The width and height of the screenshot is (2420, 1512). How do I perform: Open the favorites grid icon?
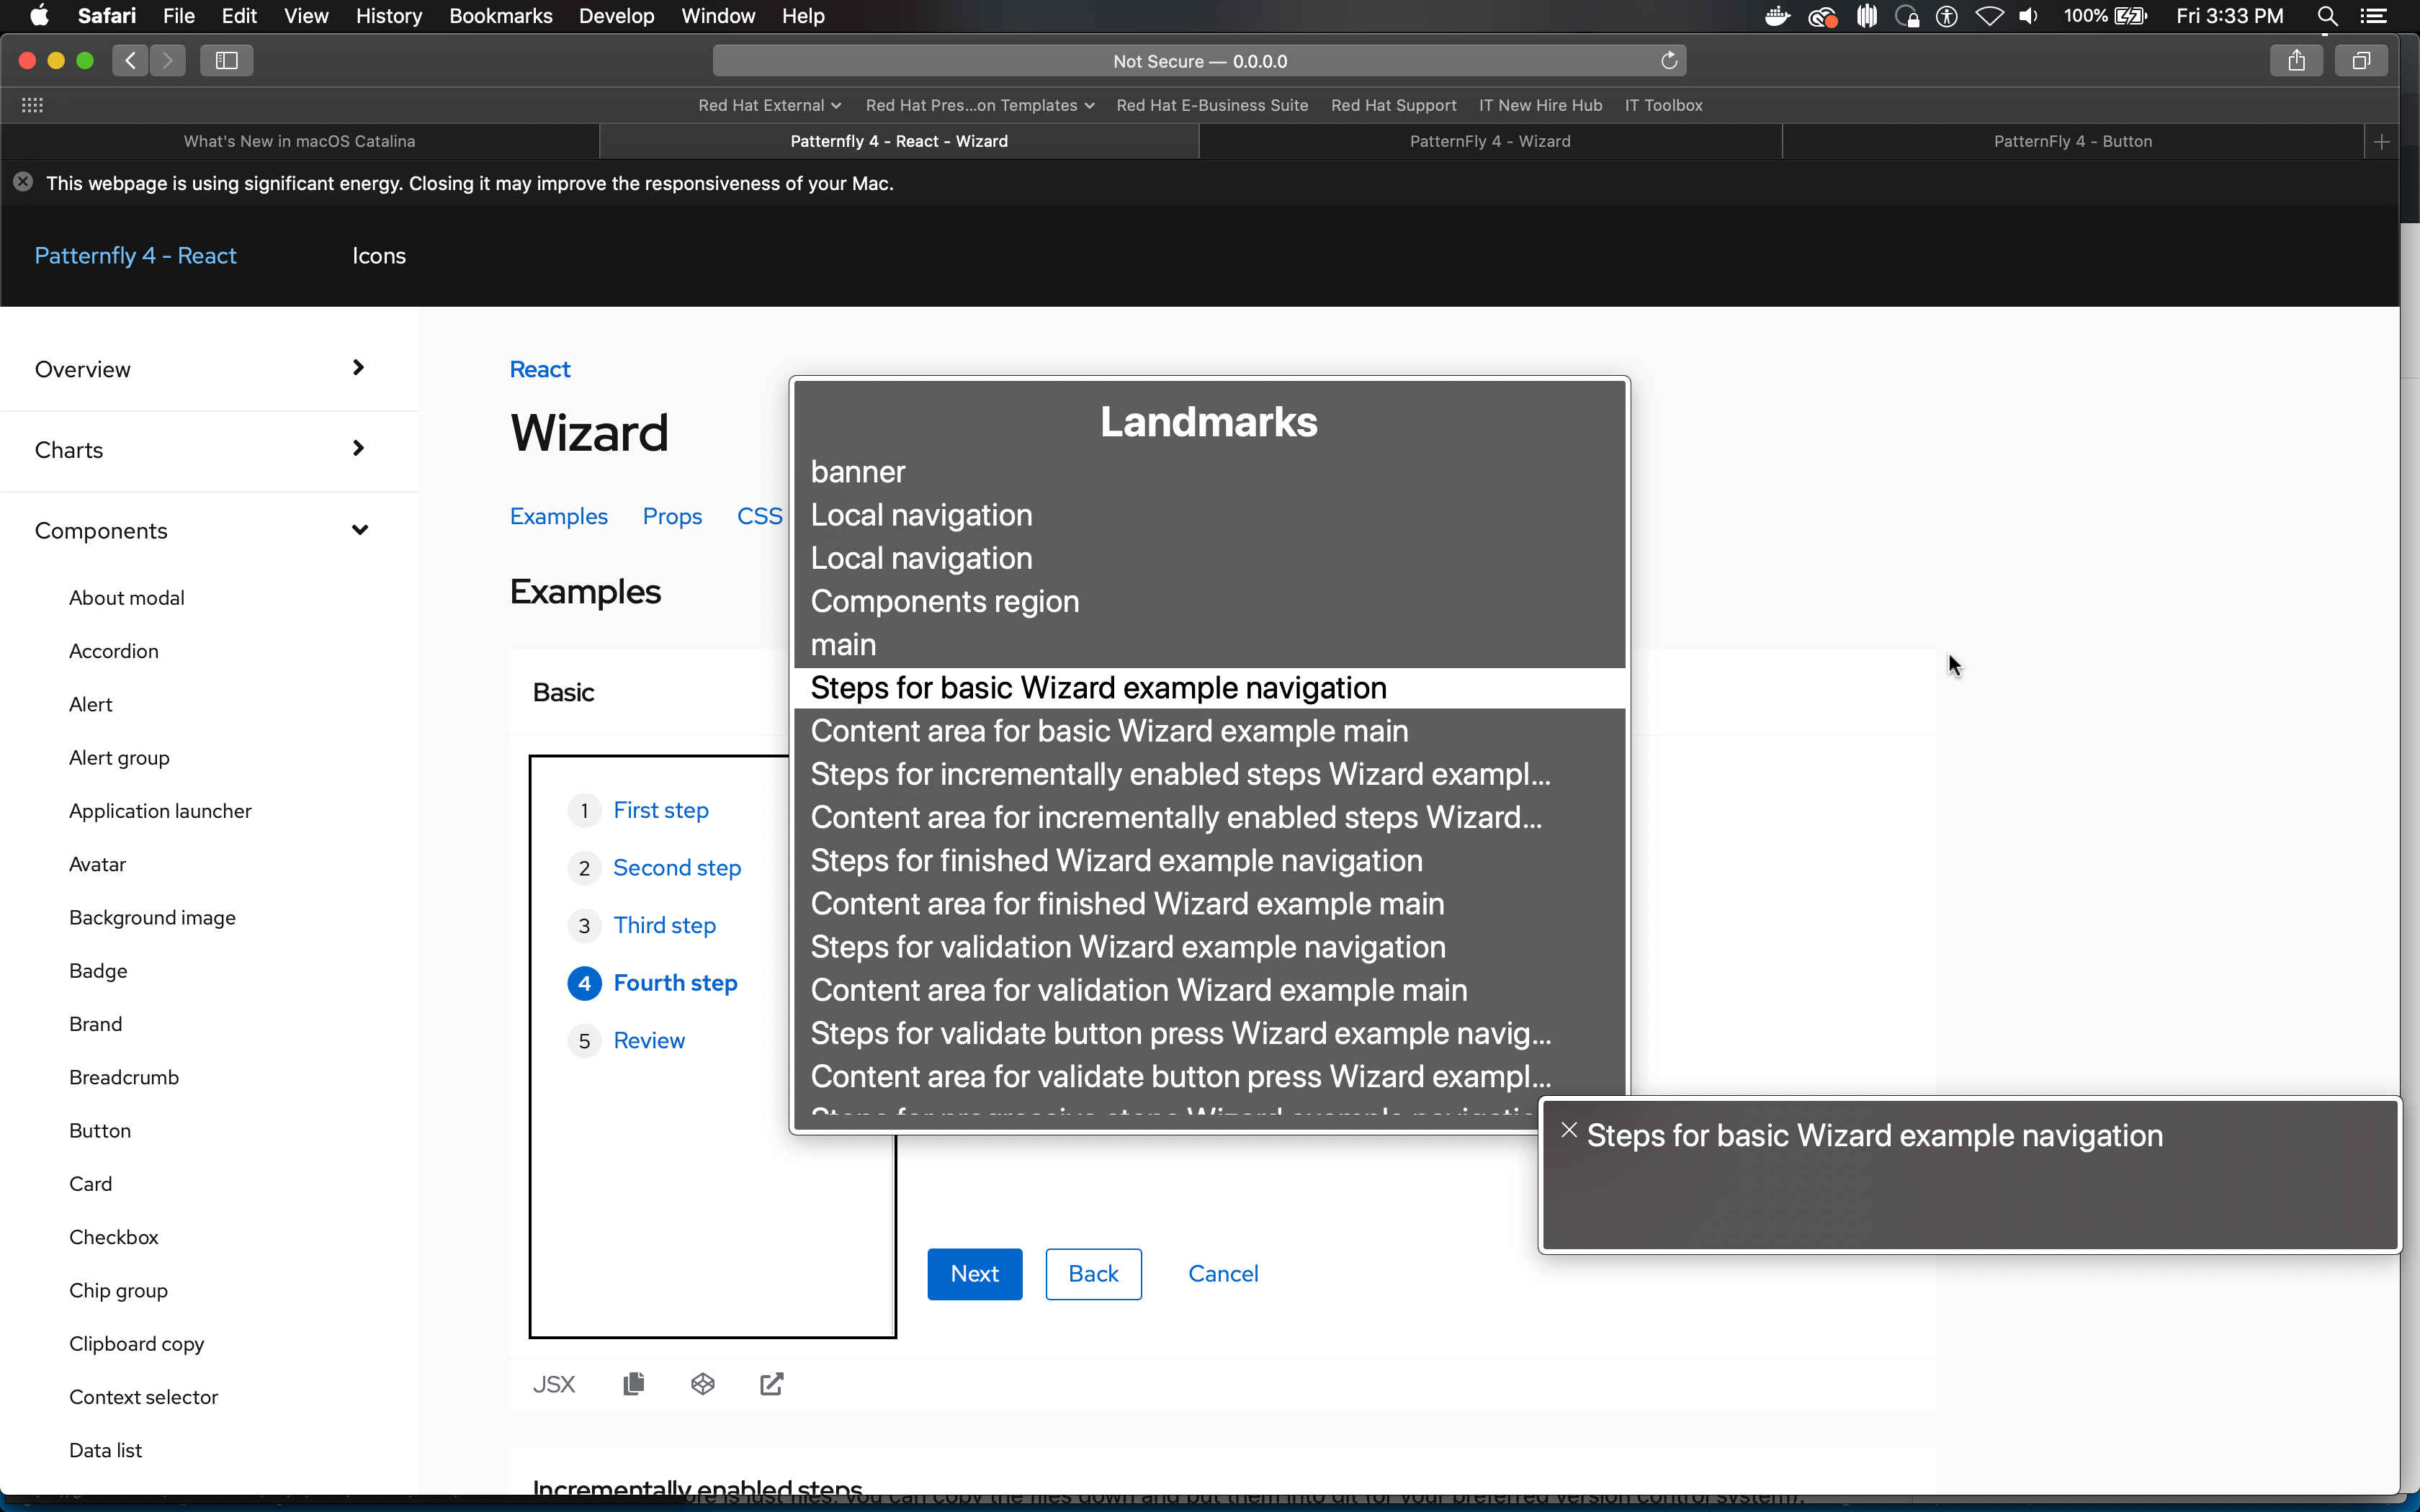(32, 105)
